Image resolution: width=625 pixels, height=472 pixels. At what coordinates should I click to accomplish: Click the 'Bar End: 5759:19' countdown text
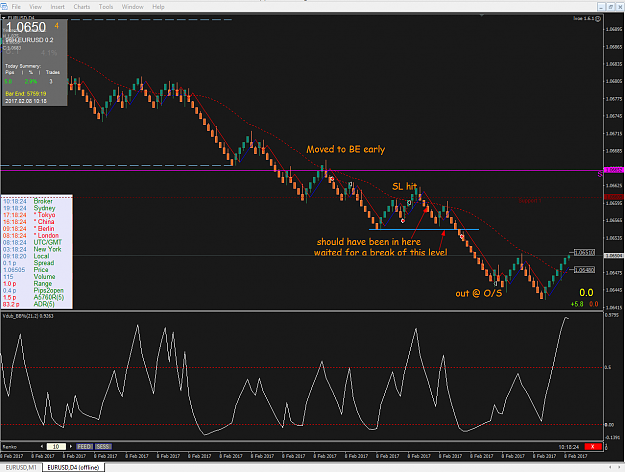pyautogui.click(x=26, y=94)
